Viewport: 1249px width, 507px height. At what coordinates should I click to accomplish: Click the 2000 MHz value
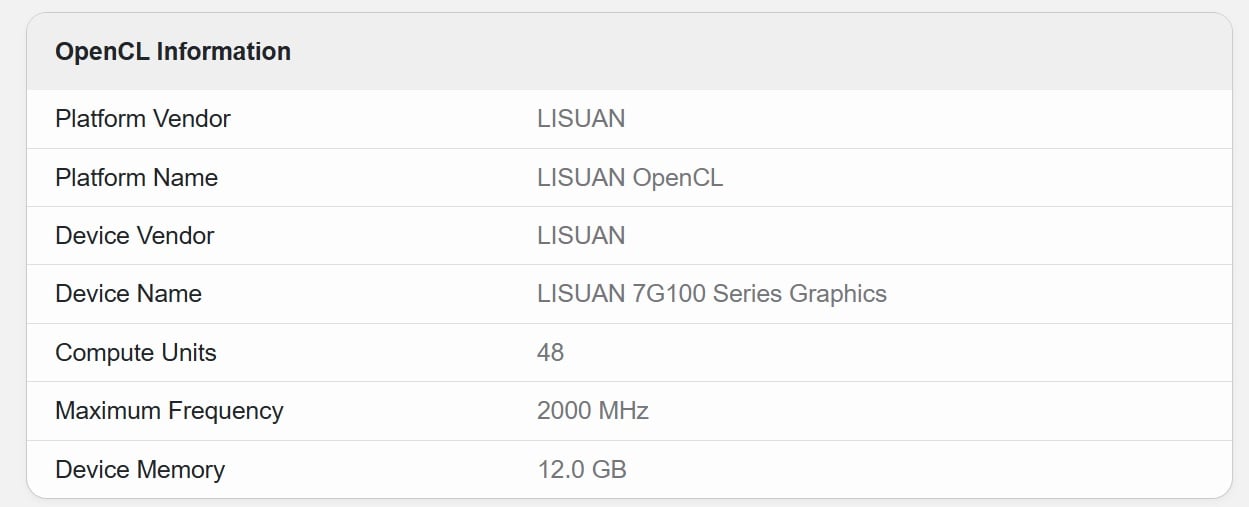(593, 411)
